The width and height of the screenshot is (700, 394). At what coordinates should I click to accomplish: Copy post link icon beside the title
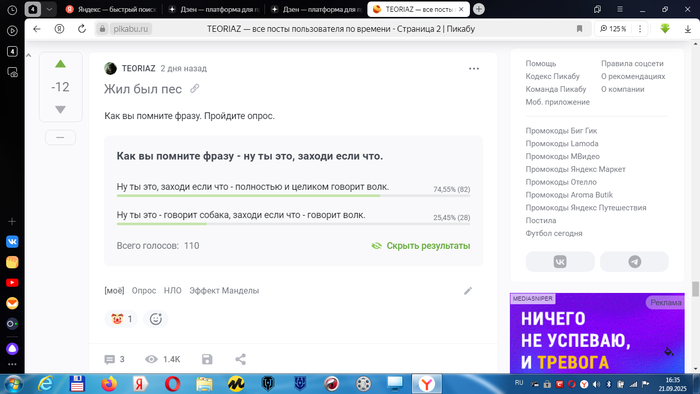pyautogui.click(x=195, y=89)
